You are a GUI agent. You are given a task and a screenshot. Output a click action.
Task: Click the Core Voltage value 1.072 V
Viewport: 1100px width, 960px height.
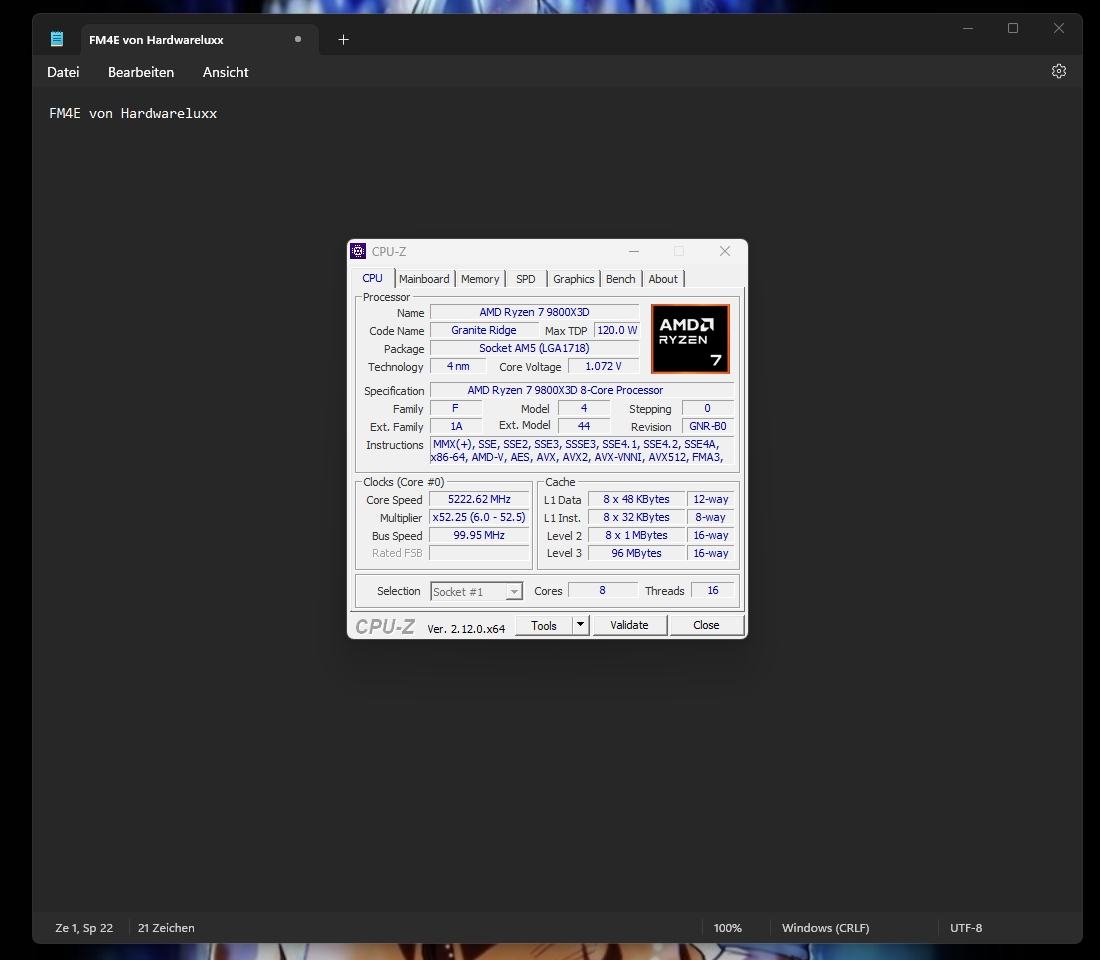click(603, 366)
